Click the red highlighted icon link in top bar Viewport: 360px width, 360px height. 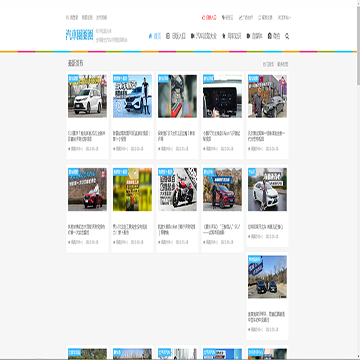click(x=209, y=18)
